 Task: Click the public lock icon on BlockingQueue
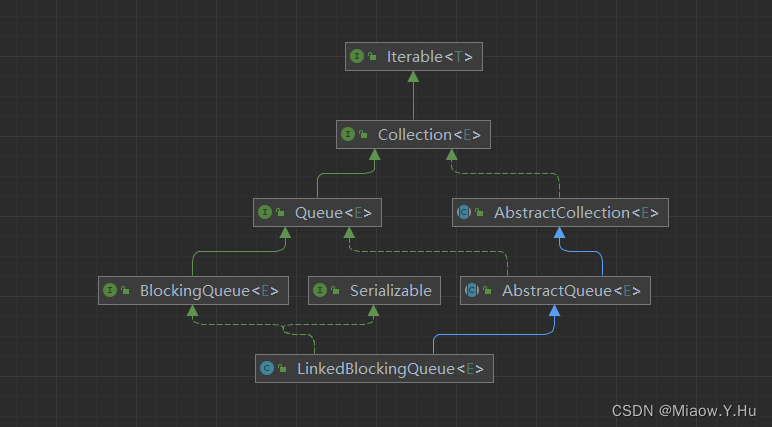[125, 290]
